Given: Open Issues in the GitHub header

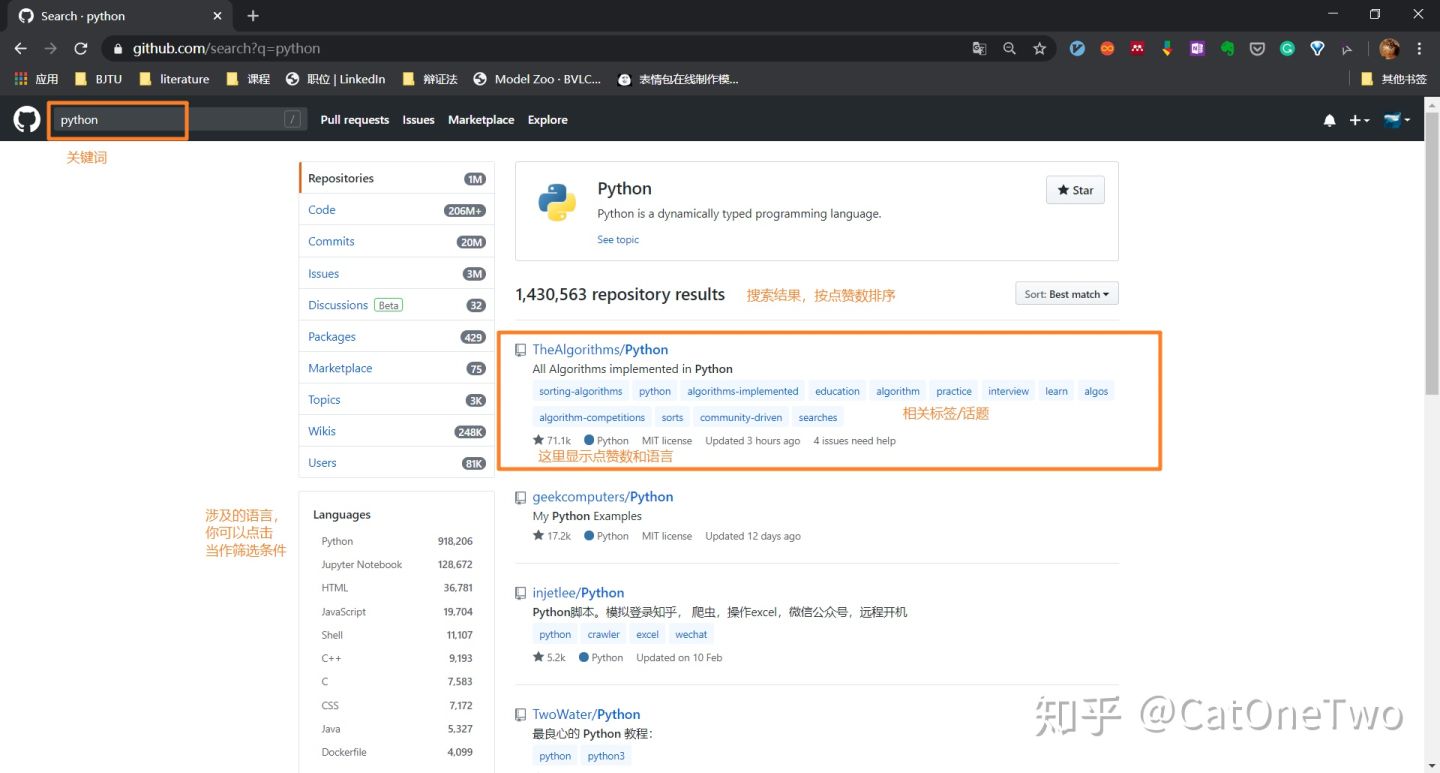Looking at the screenshot, I should (x=418, y=120).
